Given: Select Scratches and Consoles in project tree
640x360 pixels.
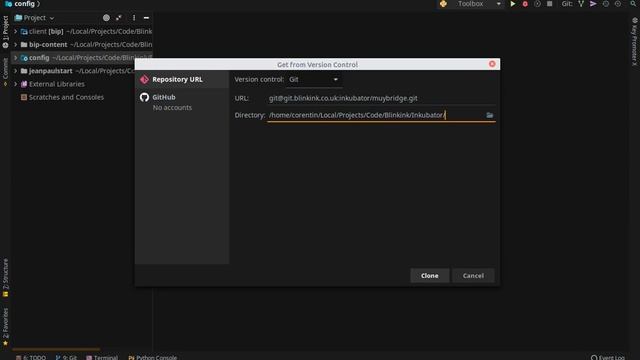Looking at the screenshot, I should pyautogui.click(x=66, y=98).
